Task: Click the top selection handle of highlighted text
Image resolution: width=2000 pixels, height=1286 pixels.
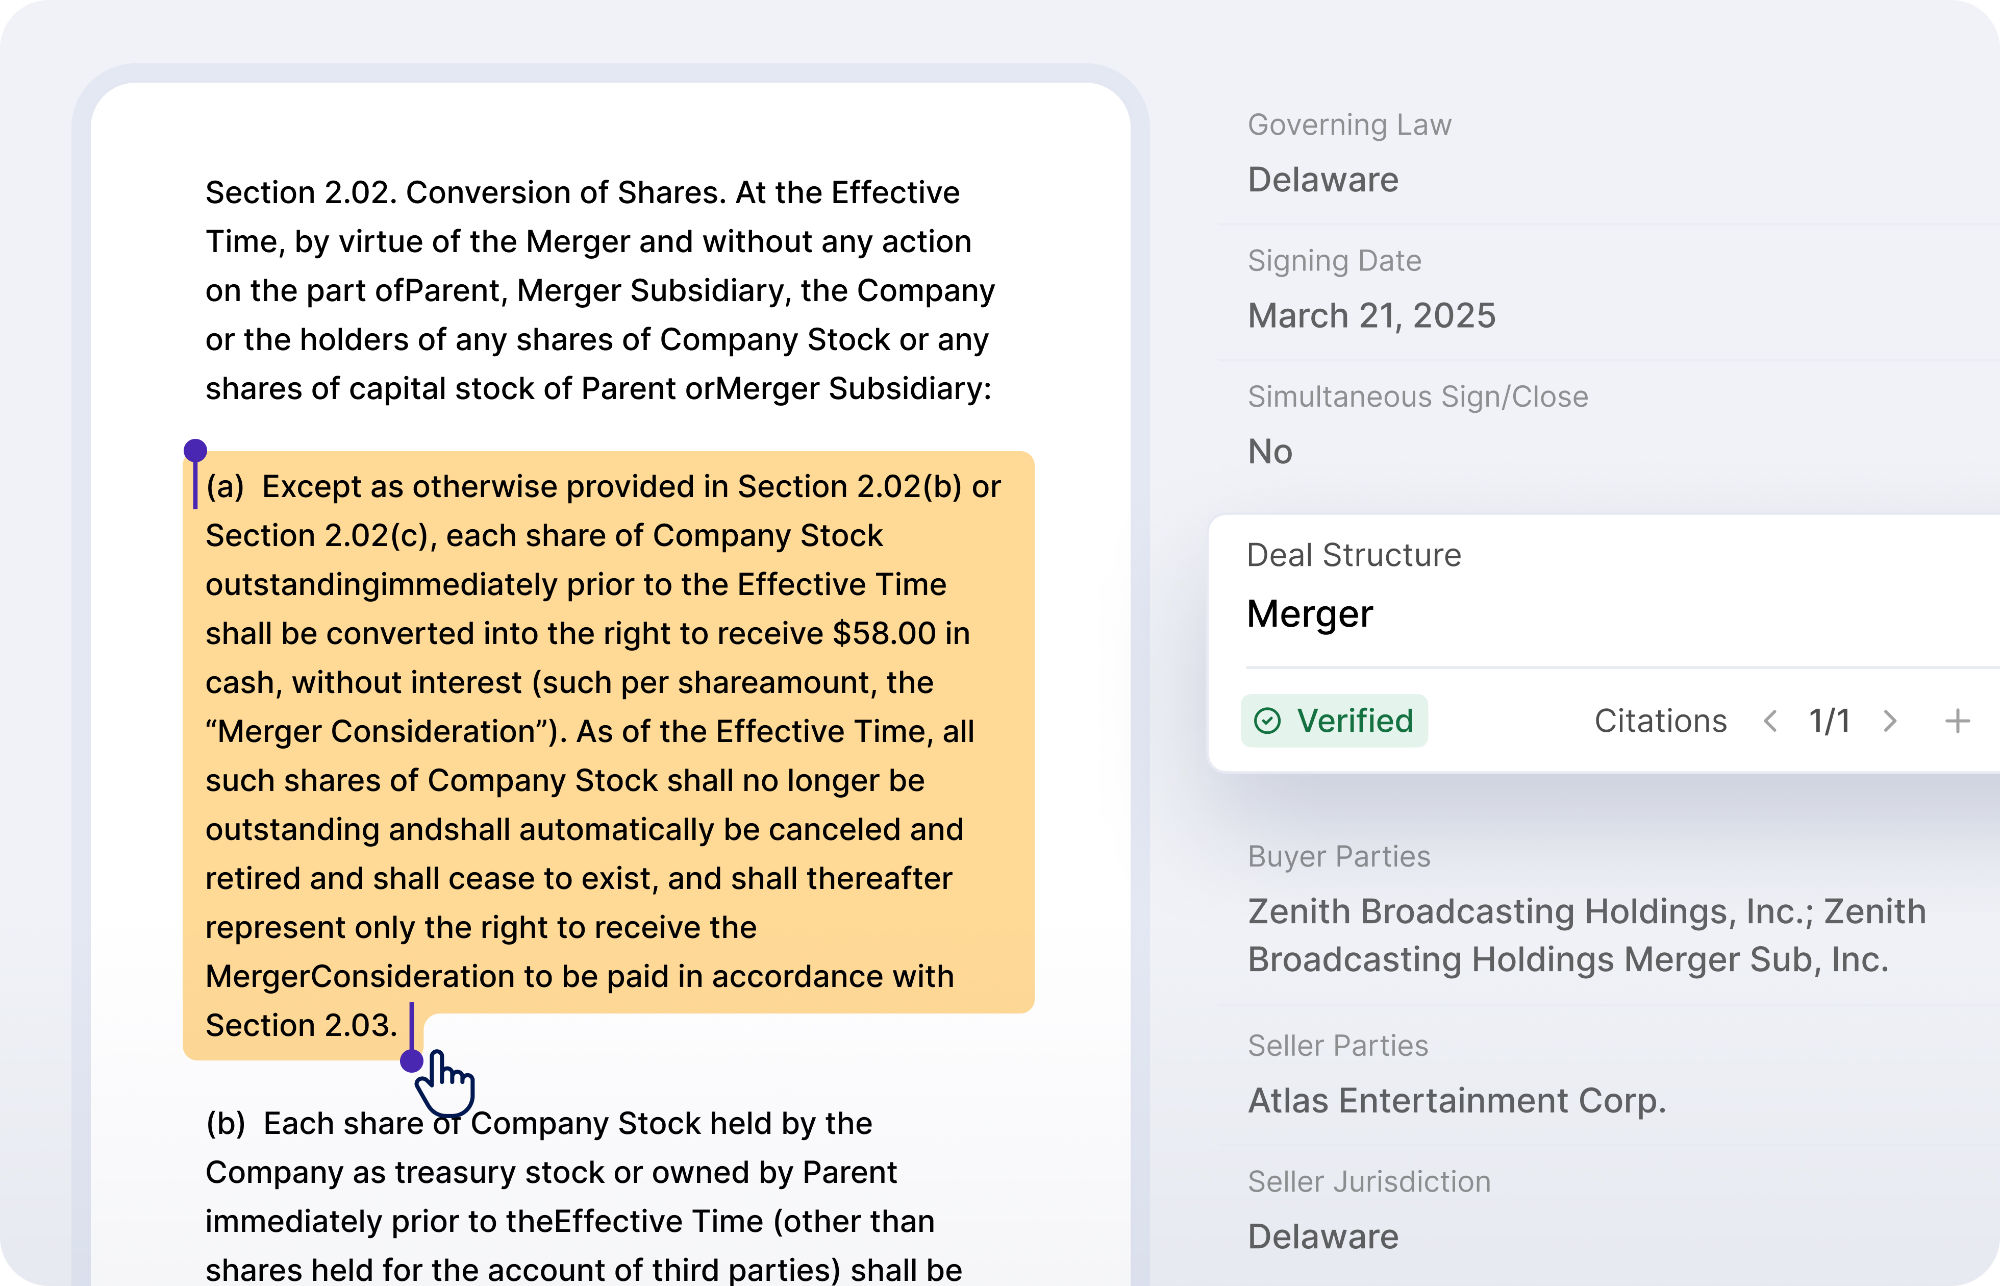Action: [195, 451]
